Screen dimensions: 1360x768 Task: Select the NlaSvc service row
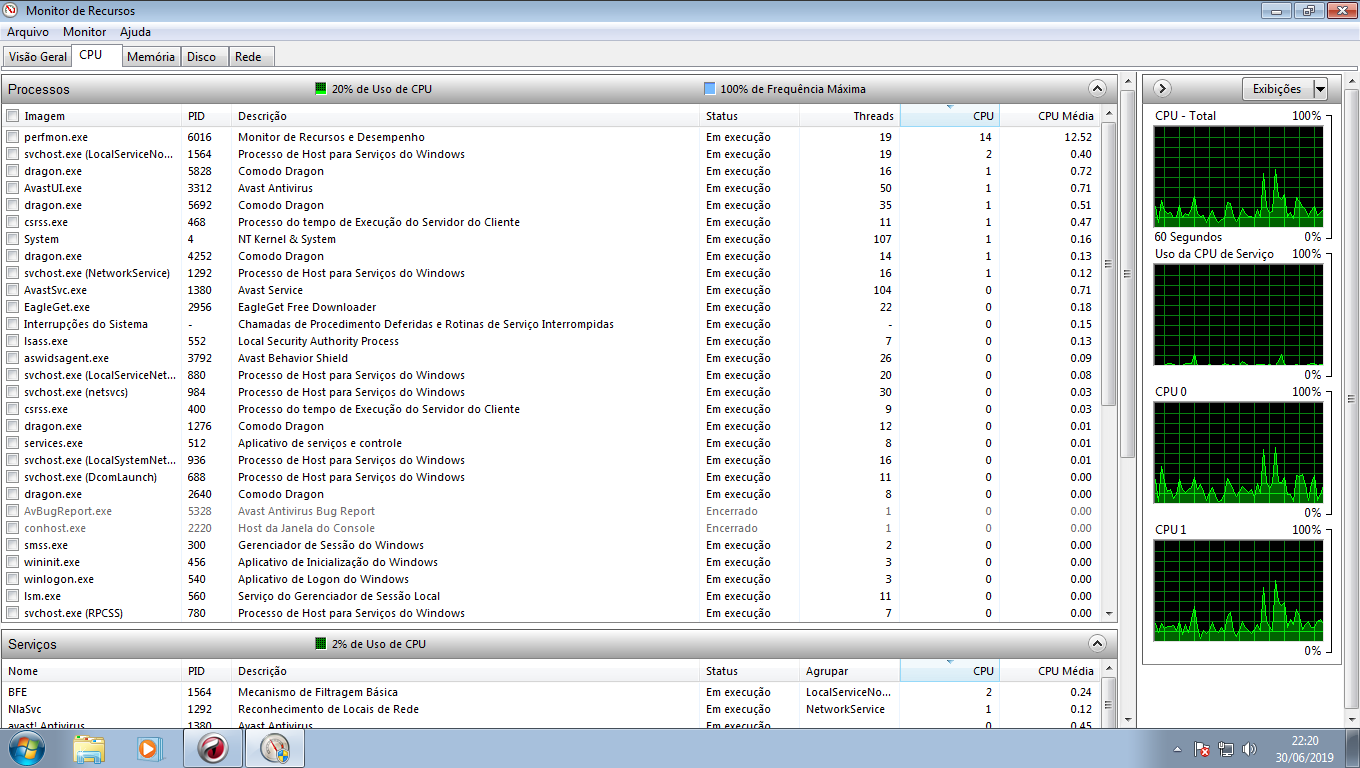pyautogui.click(x=551, y=709)
